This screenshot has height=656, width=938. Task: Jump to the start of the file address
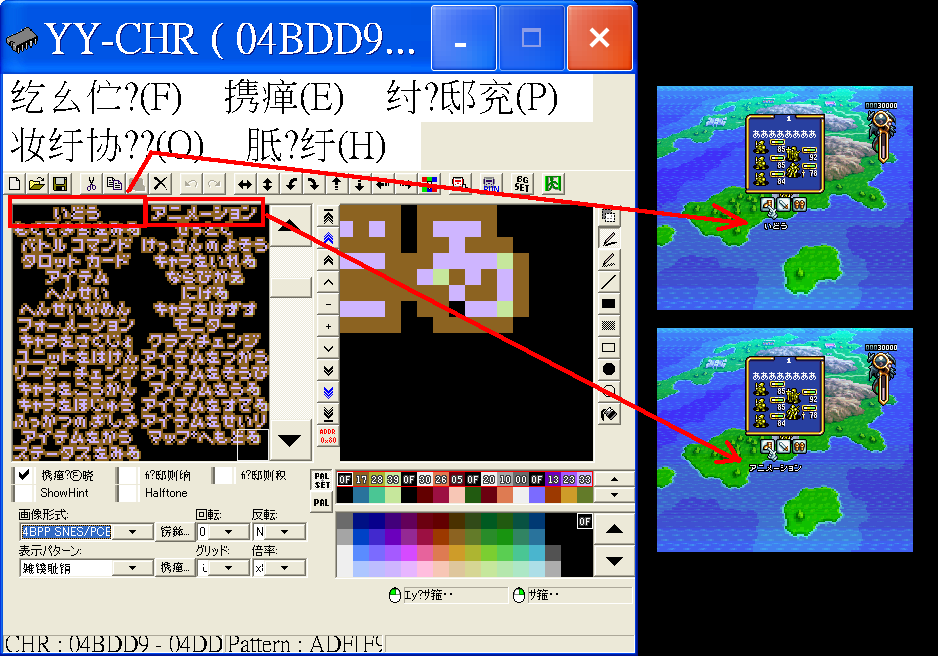[328, 216]
